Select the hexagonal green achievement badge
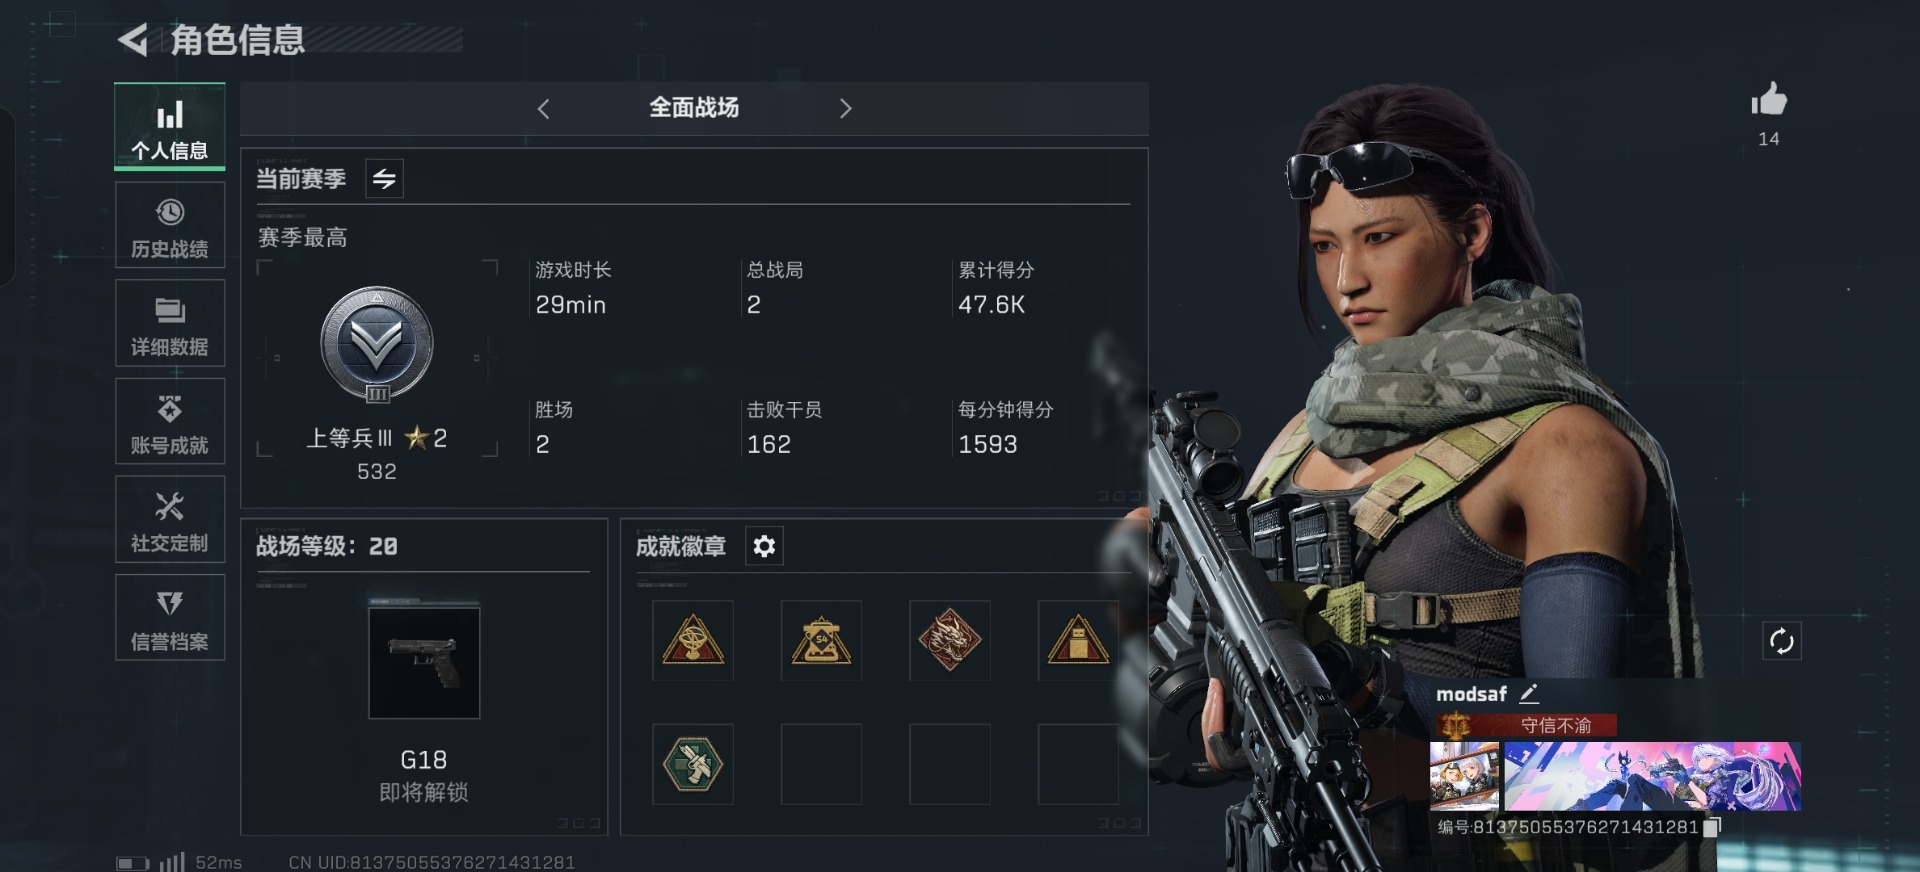 tap(692, 764)
